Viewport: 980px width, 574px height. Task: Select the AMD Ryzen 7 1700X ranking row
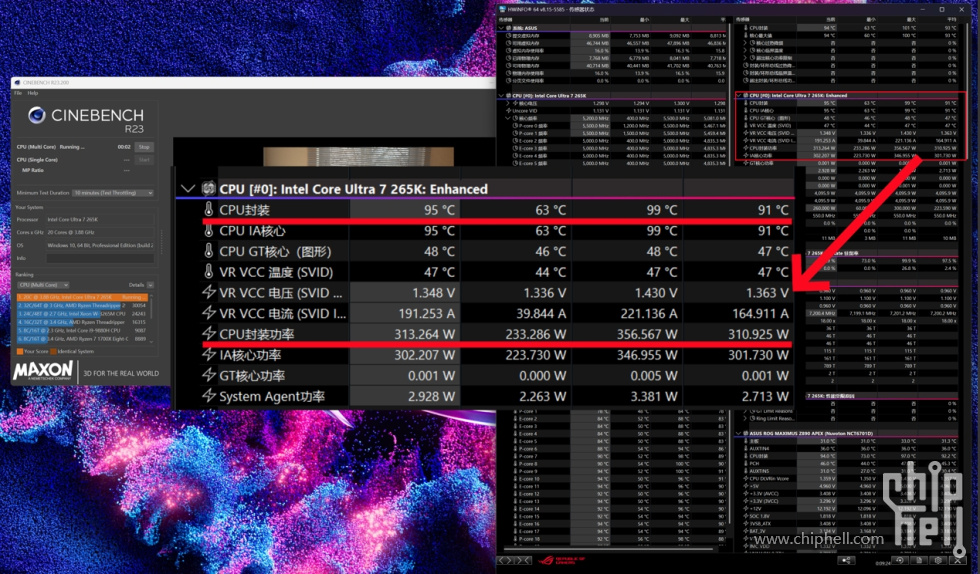[x=82, y=339]
